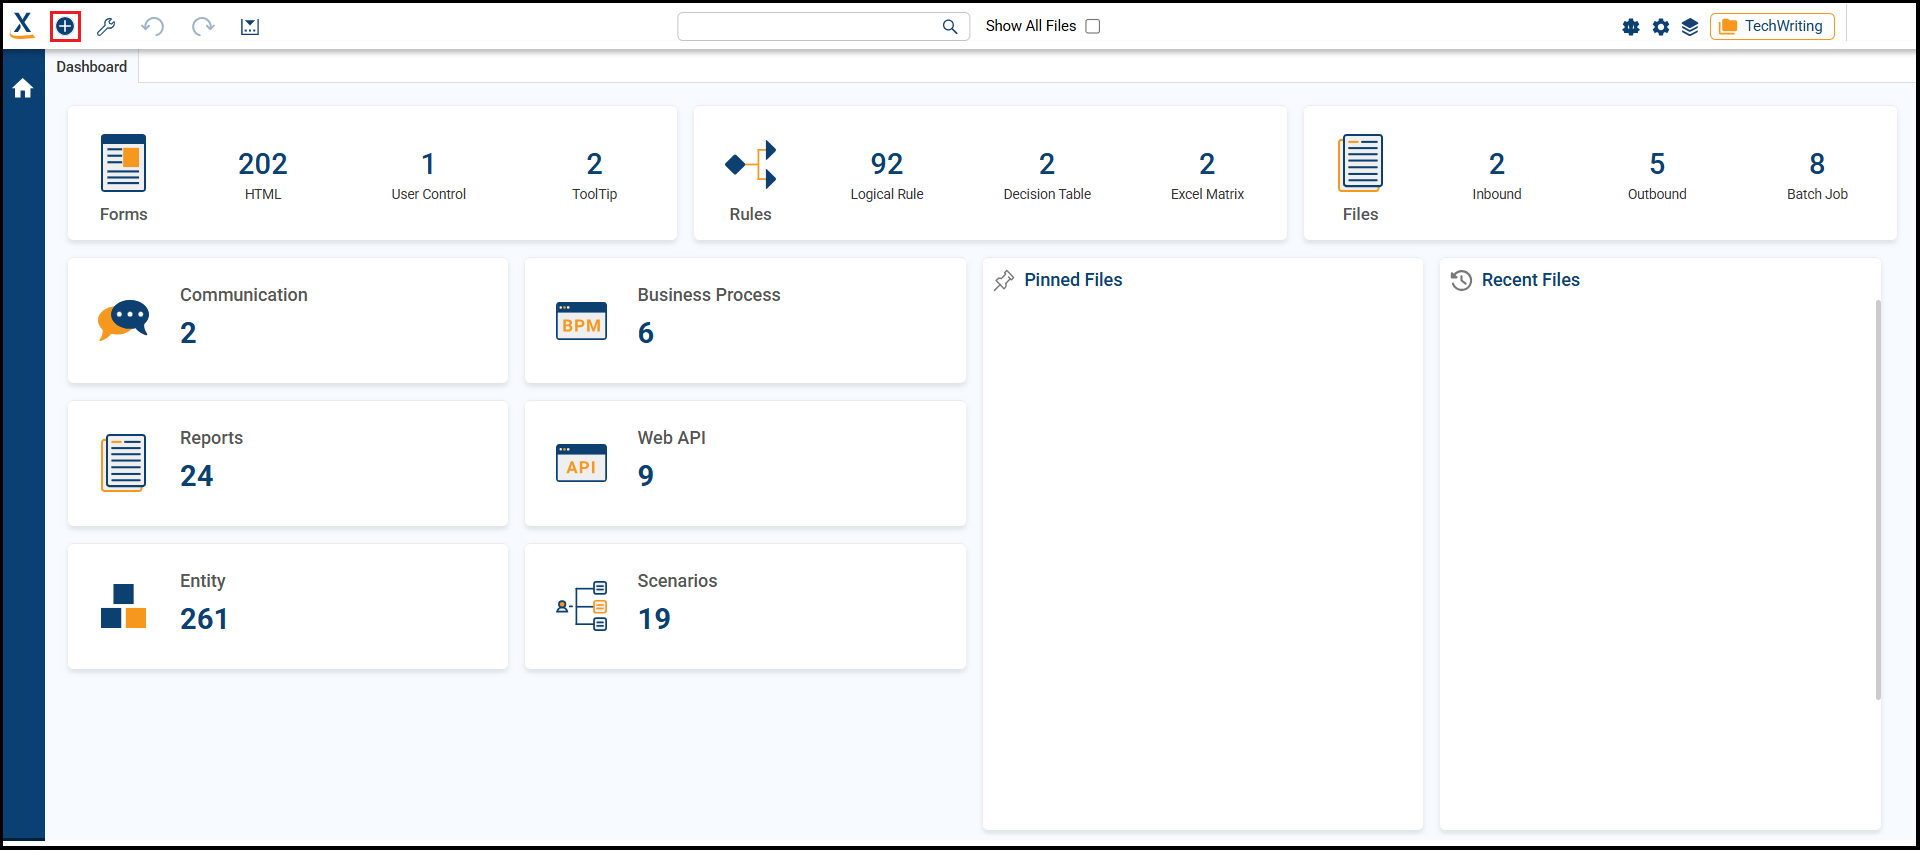This screenshot has width=1920, height=850.
Task: Select the Dashboard tab
Action: click(x=92, y=67)
